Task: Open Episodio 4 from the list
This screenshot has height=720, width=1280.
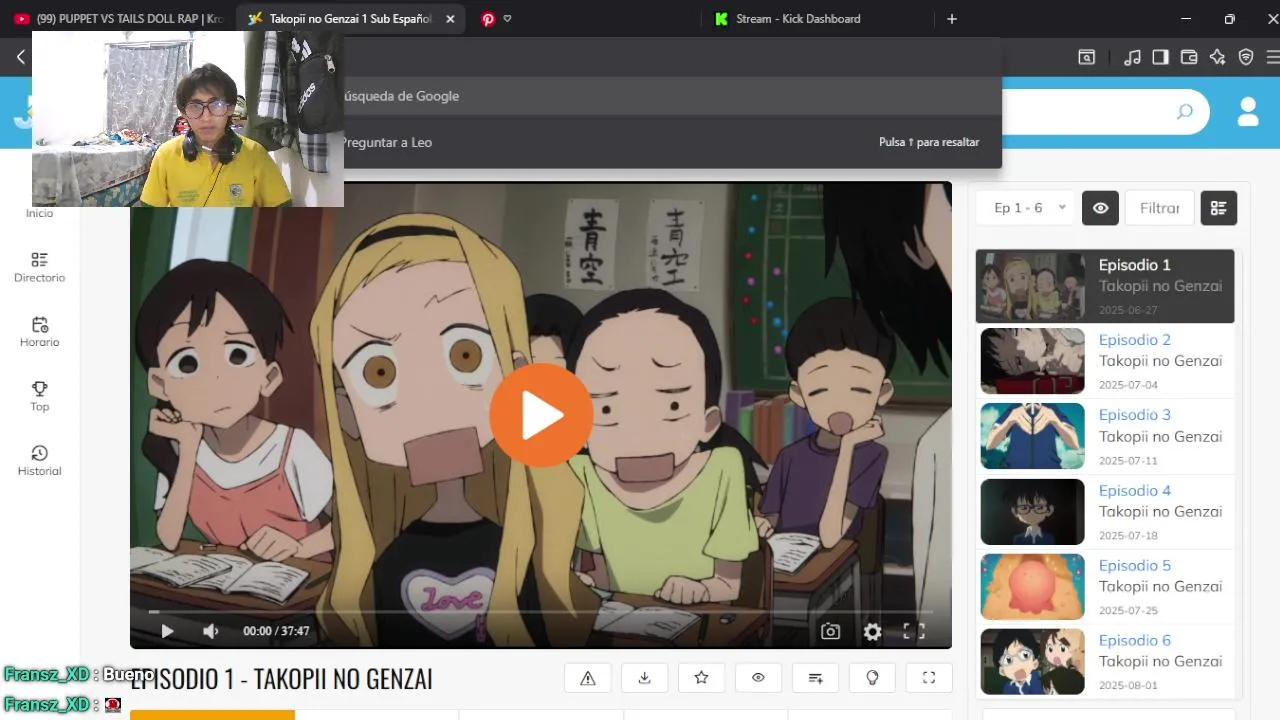Action: [x=1105, y=511]
